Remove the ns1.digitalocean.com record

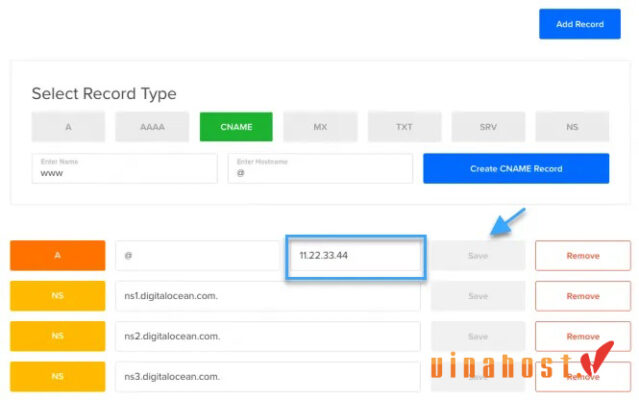click(x=583, y=296)
